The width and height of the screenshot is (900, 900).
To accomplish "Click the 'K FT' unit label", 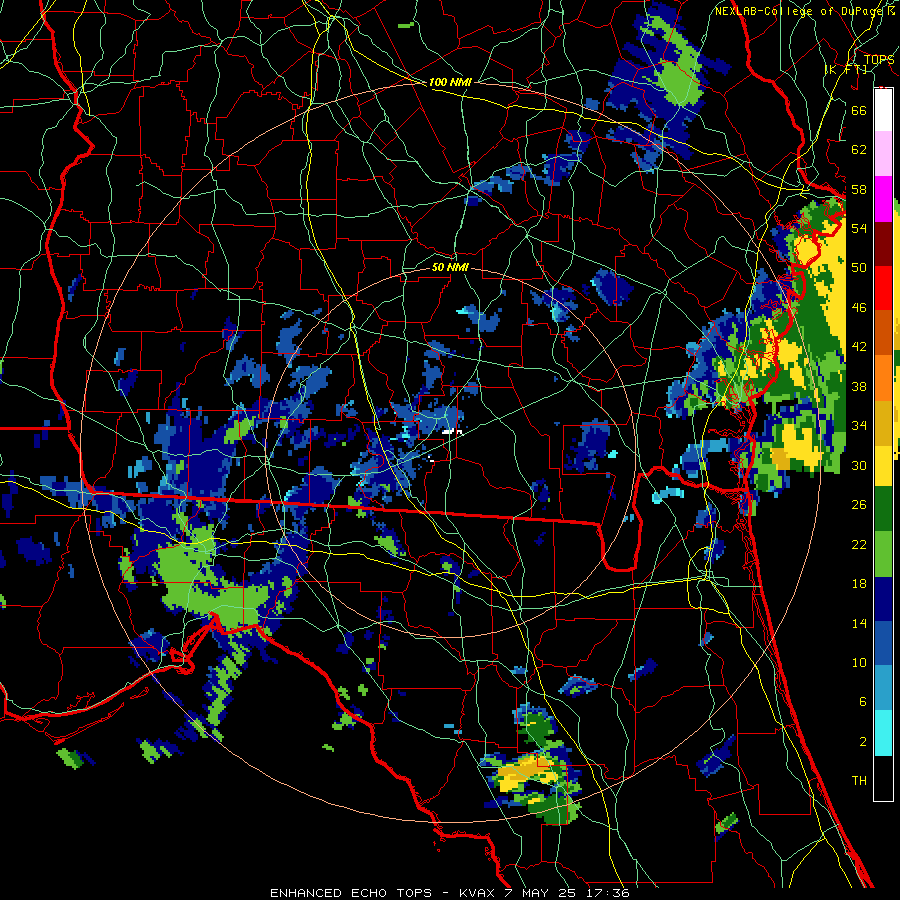I will click(x=846, y=69).
